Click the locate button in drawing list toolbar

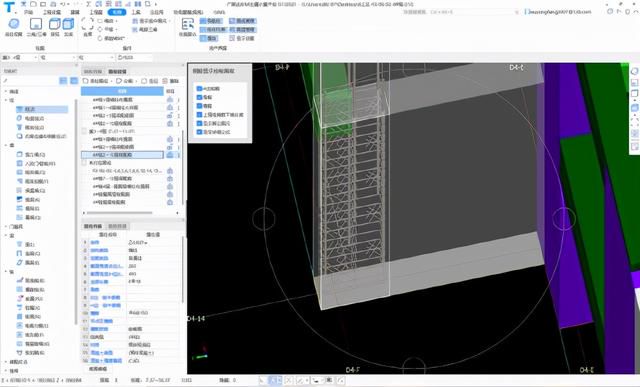coord(149,81)
